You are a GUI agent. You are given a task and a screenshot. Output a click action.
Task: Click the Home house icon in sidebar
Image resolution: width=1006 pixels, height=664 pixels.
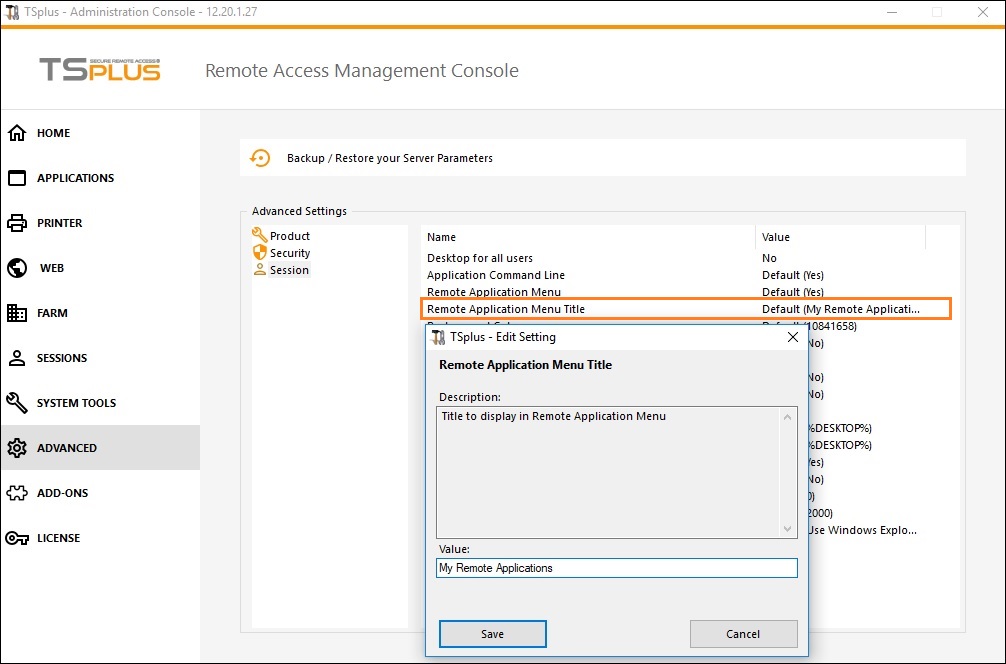pos(17,133)
